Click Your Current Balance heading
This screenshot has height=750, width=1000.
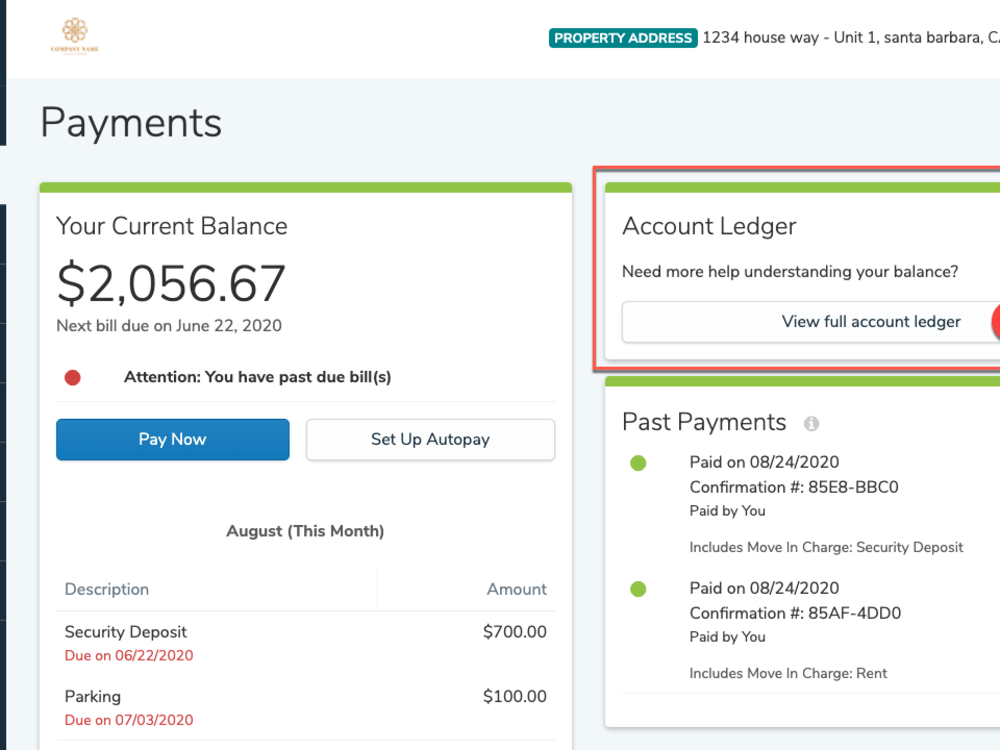coord(172,226)
